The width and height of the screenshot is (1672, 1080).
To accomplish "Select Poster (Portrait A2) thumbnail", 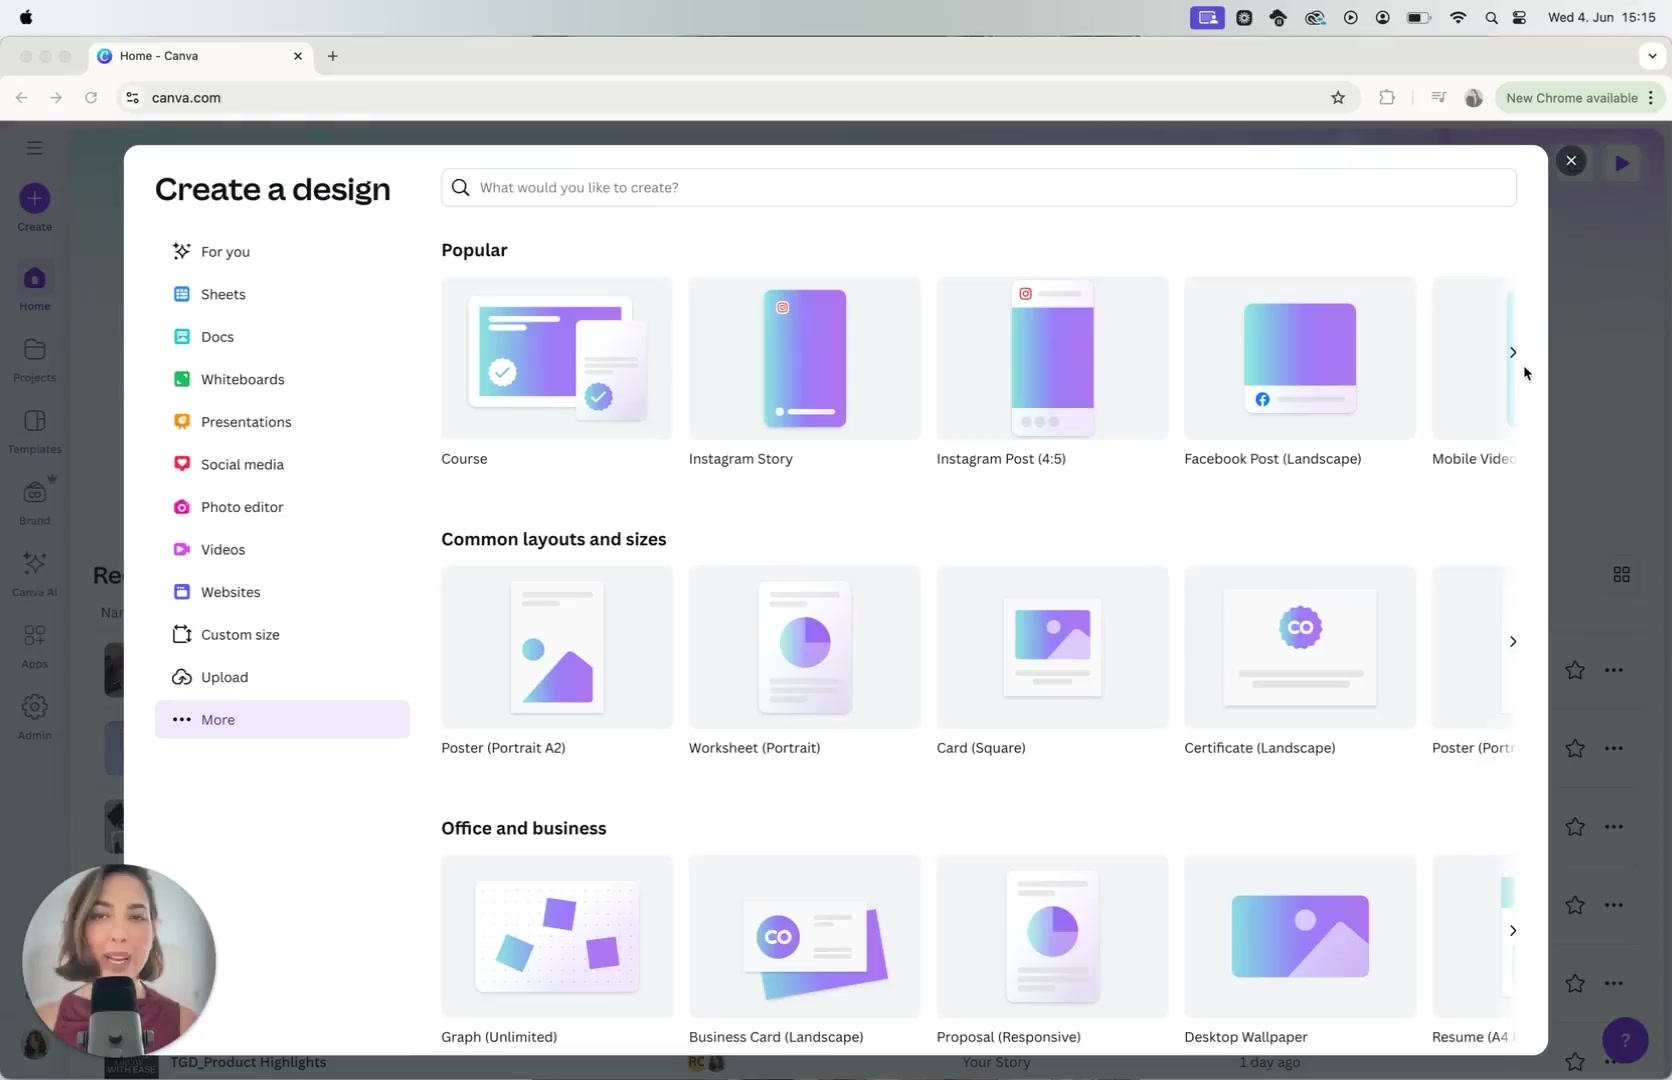I will point(557,647).
